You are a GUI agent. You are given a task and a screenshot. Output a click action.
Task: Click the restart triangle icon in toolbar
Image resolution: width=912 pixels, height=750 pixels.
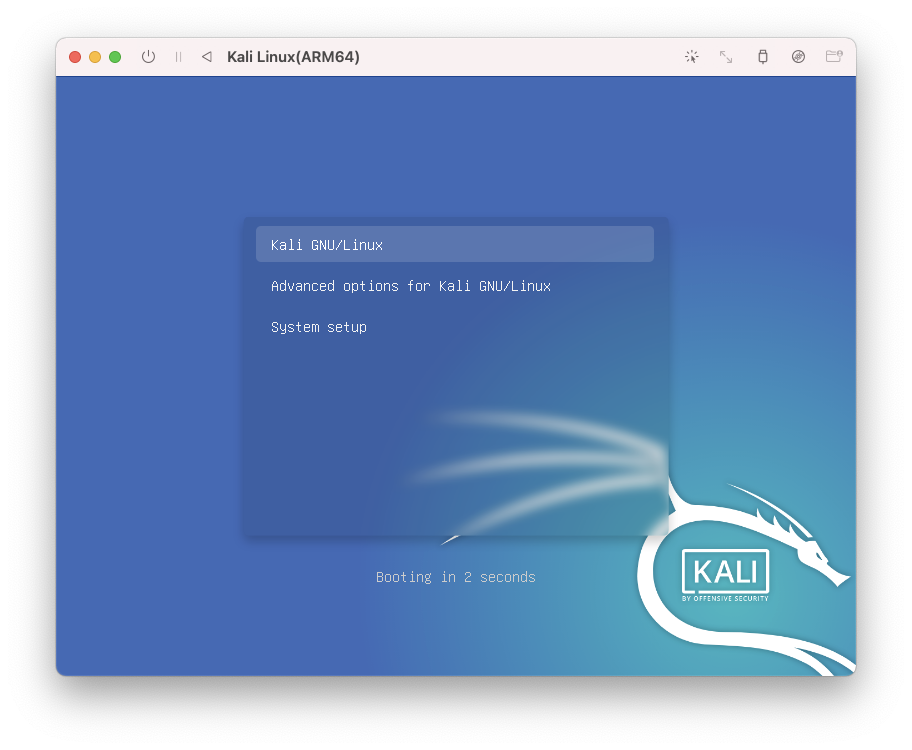[206, 56]
